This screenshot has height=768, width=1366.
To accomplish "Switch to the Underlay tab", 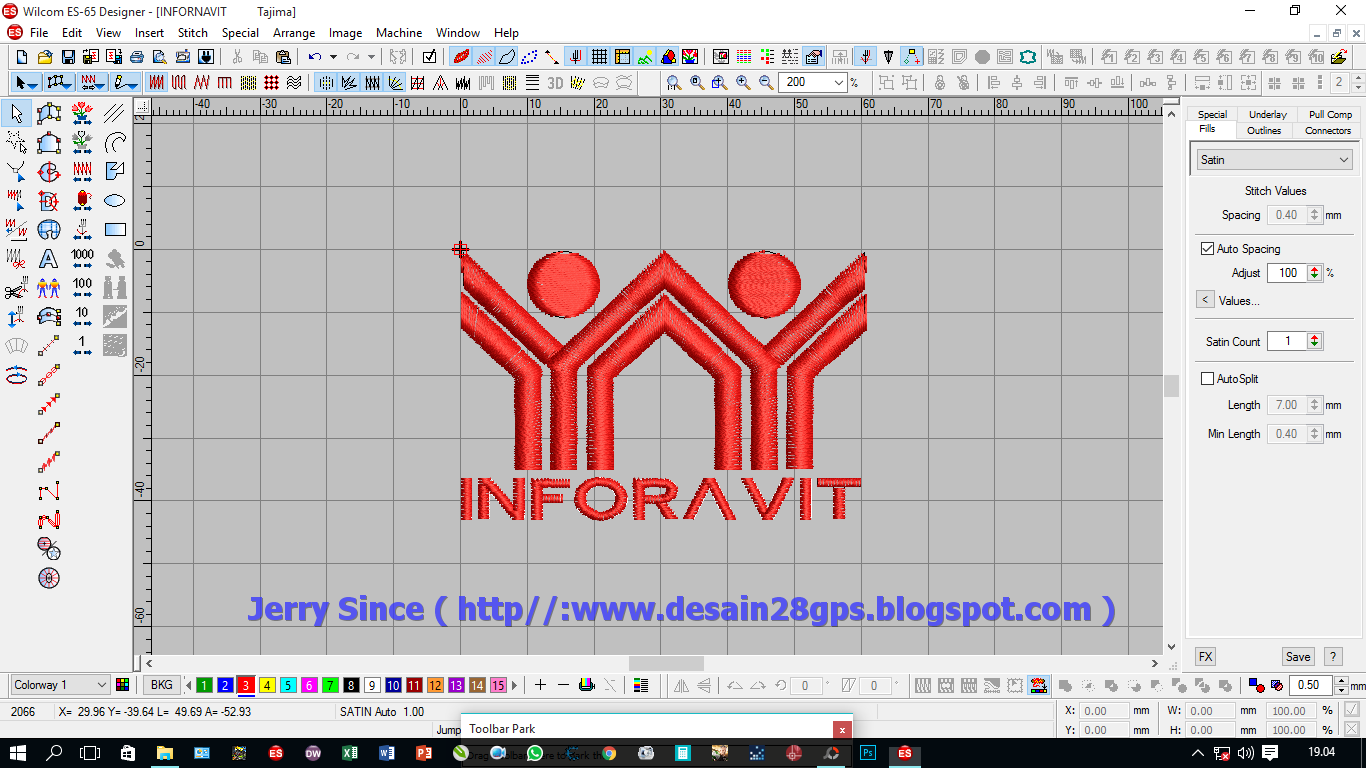I will (x=1267, y=114).
